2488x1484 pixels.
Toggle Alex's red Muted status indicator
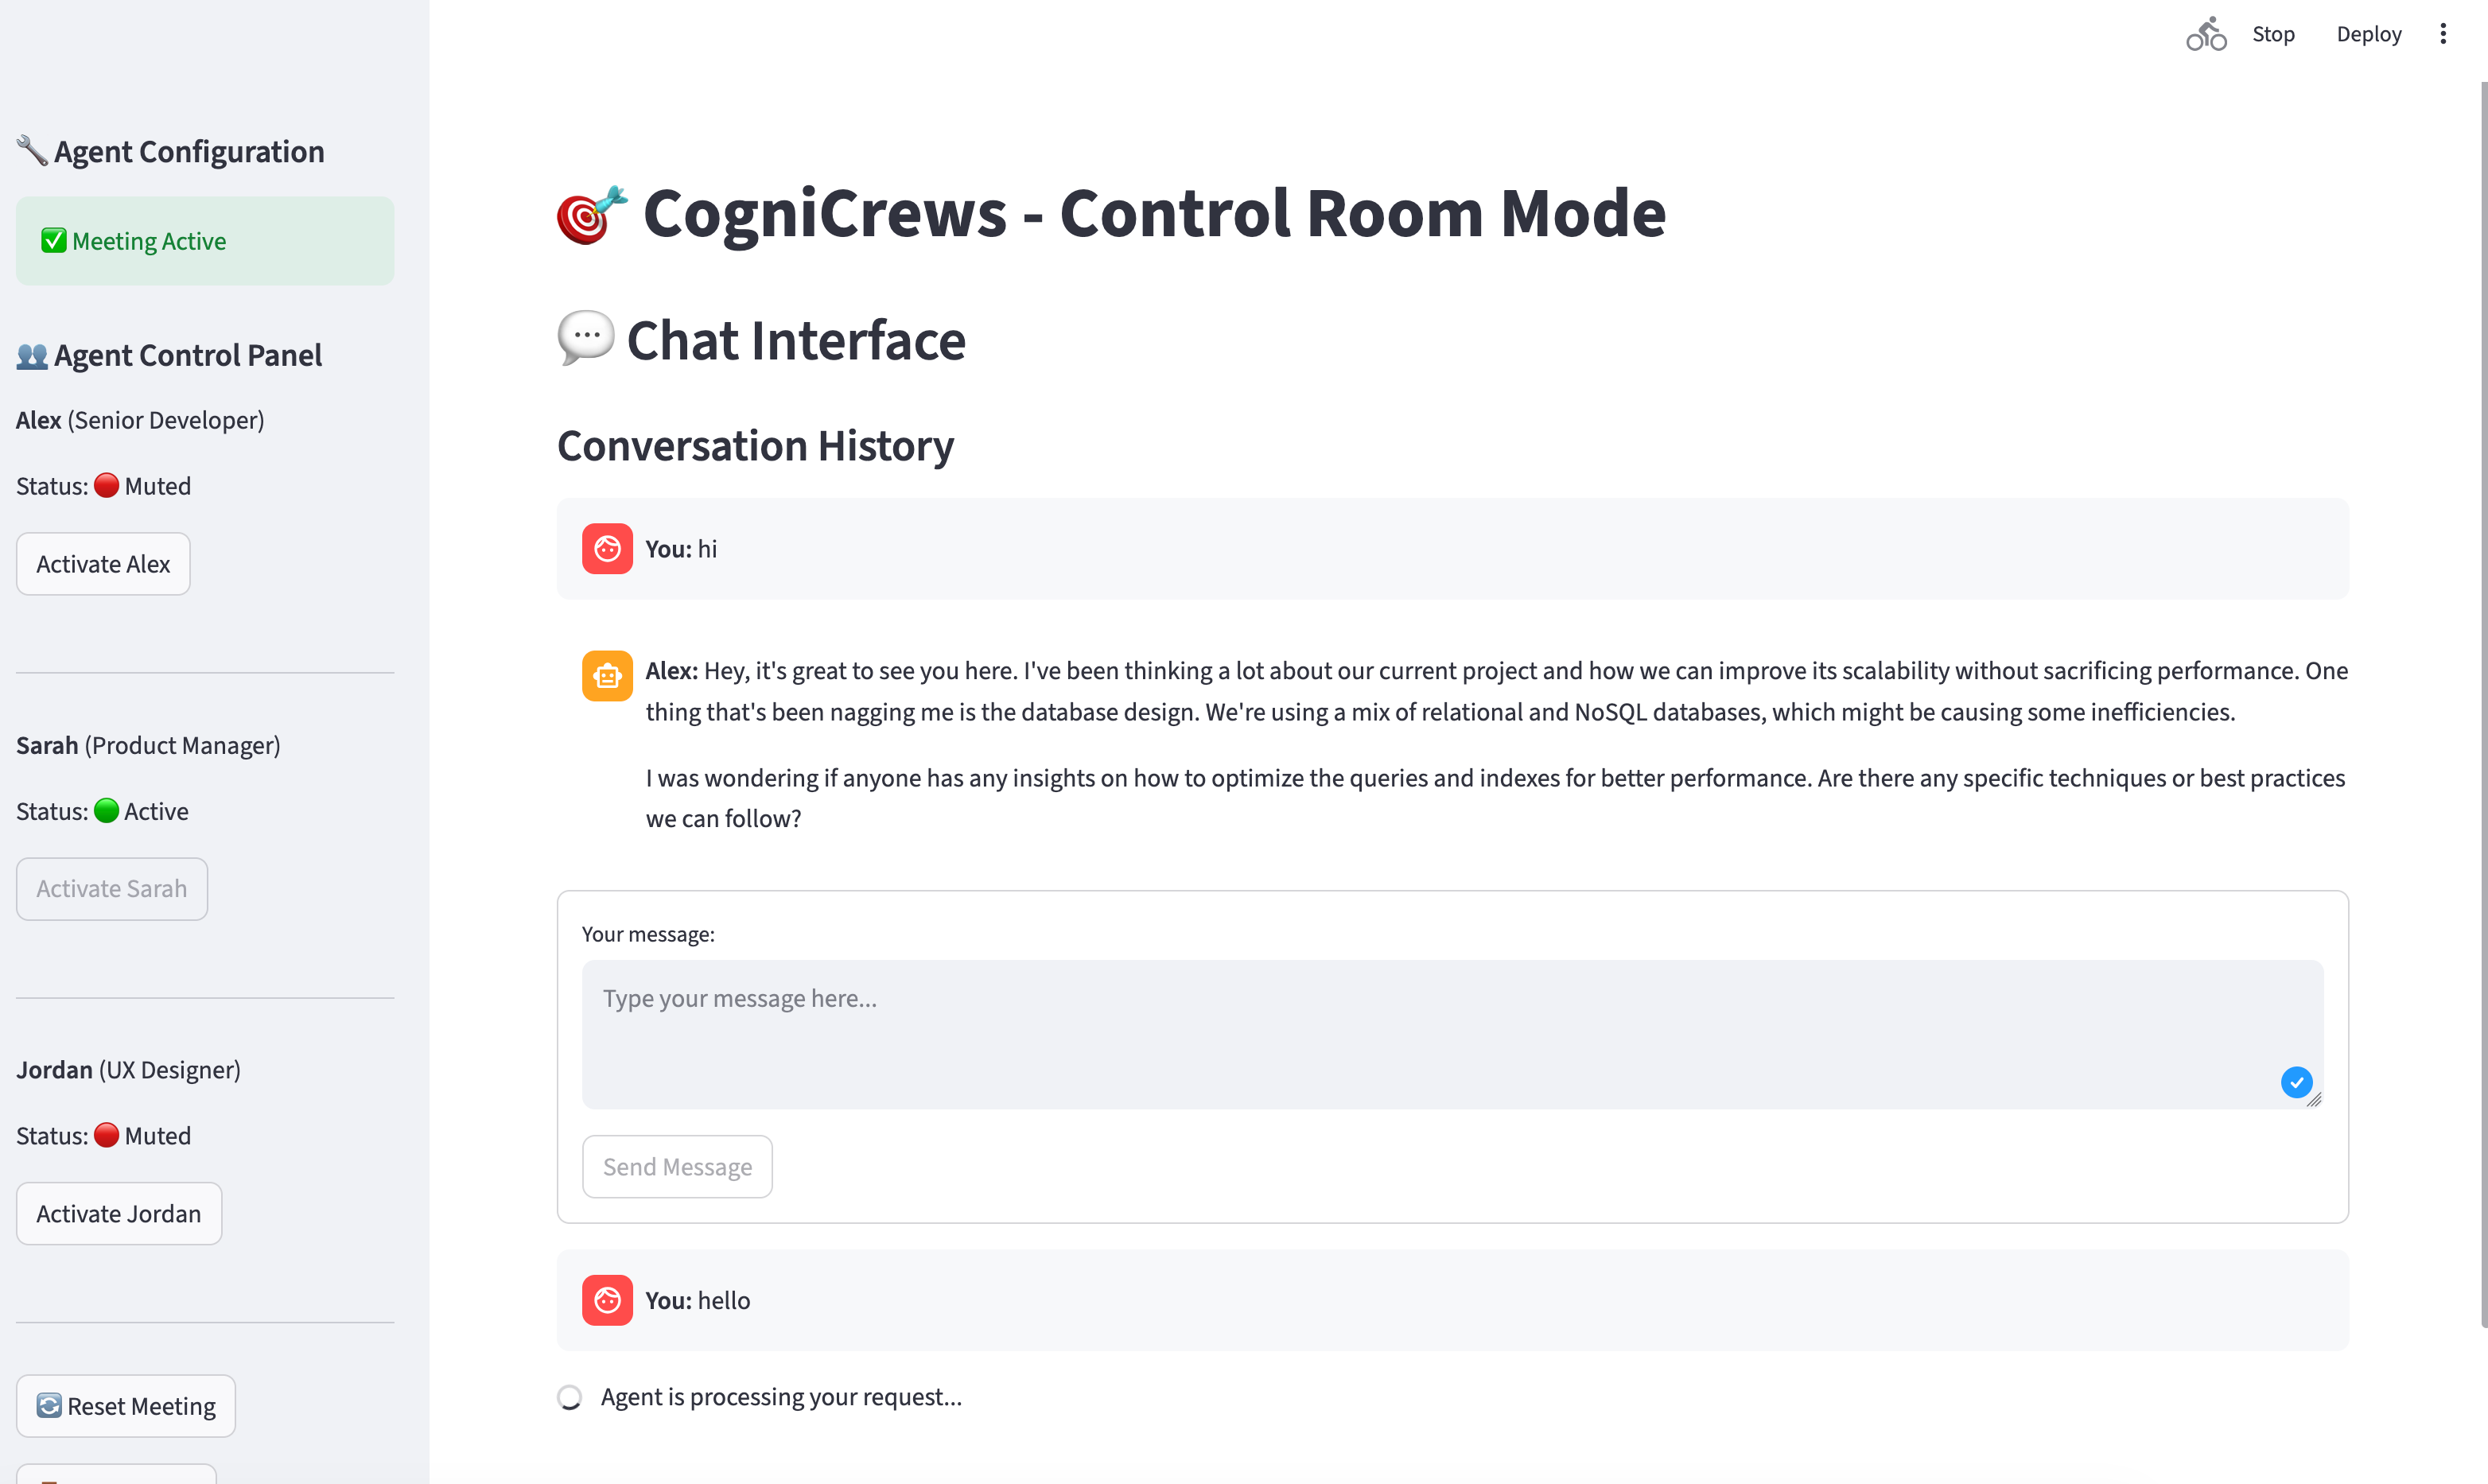(107, 486)
